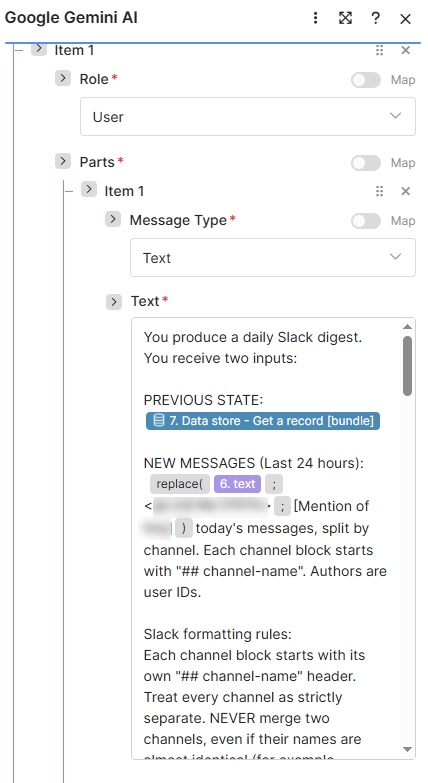The height and width of the screenshot is (783, 428).
Task: Click scrollbar down arrow in Text box
Action: pos(408,749)
